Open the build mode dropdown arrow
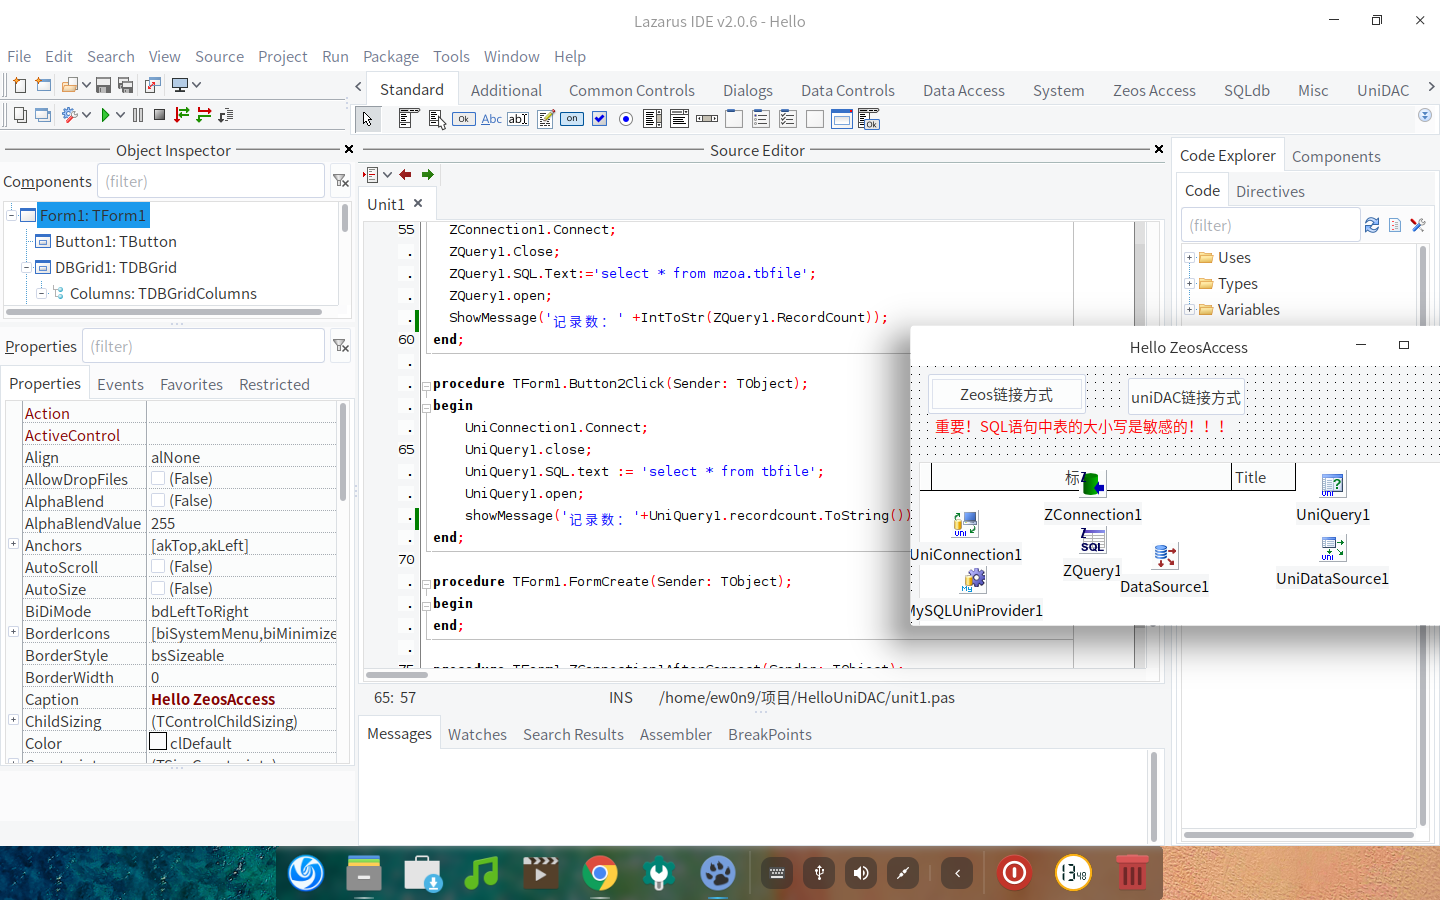 click(87, 115)
